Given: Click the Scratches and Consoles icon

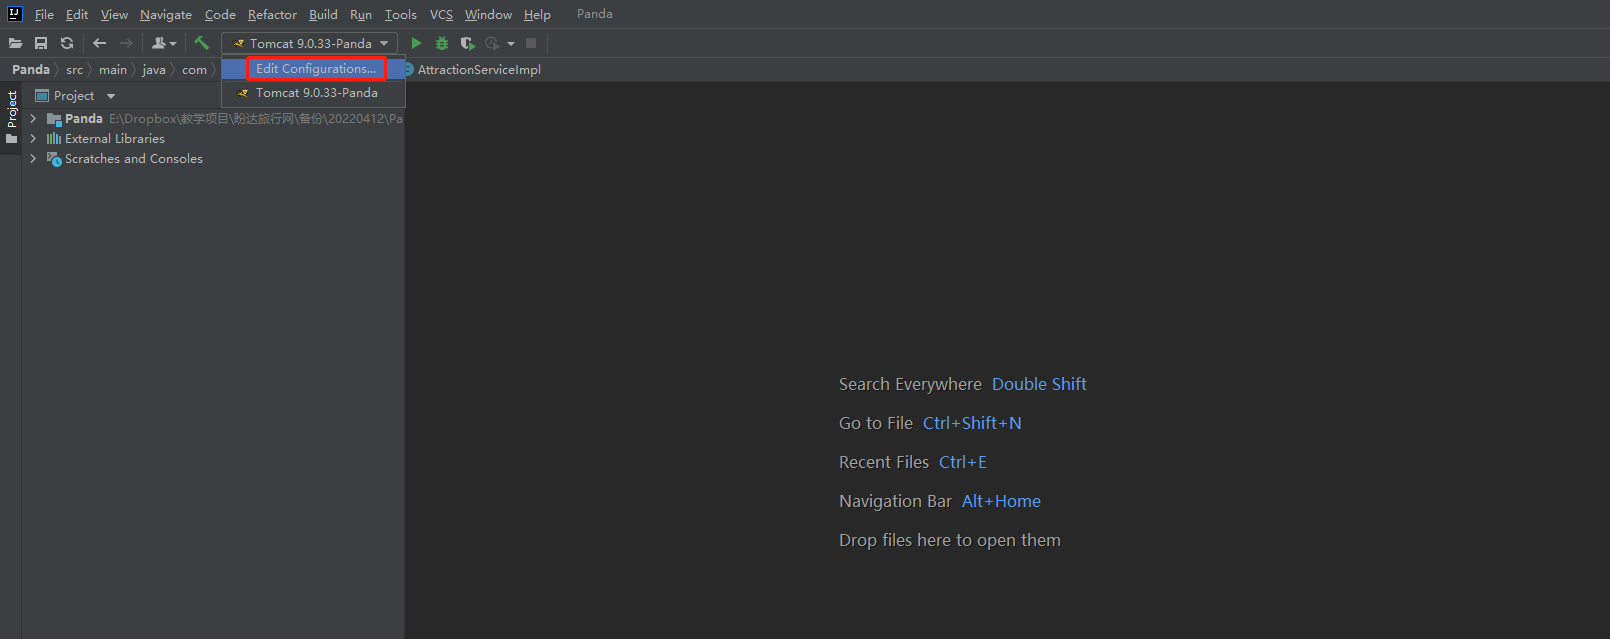Looking at the screenshot, I should (54, 159).
